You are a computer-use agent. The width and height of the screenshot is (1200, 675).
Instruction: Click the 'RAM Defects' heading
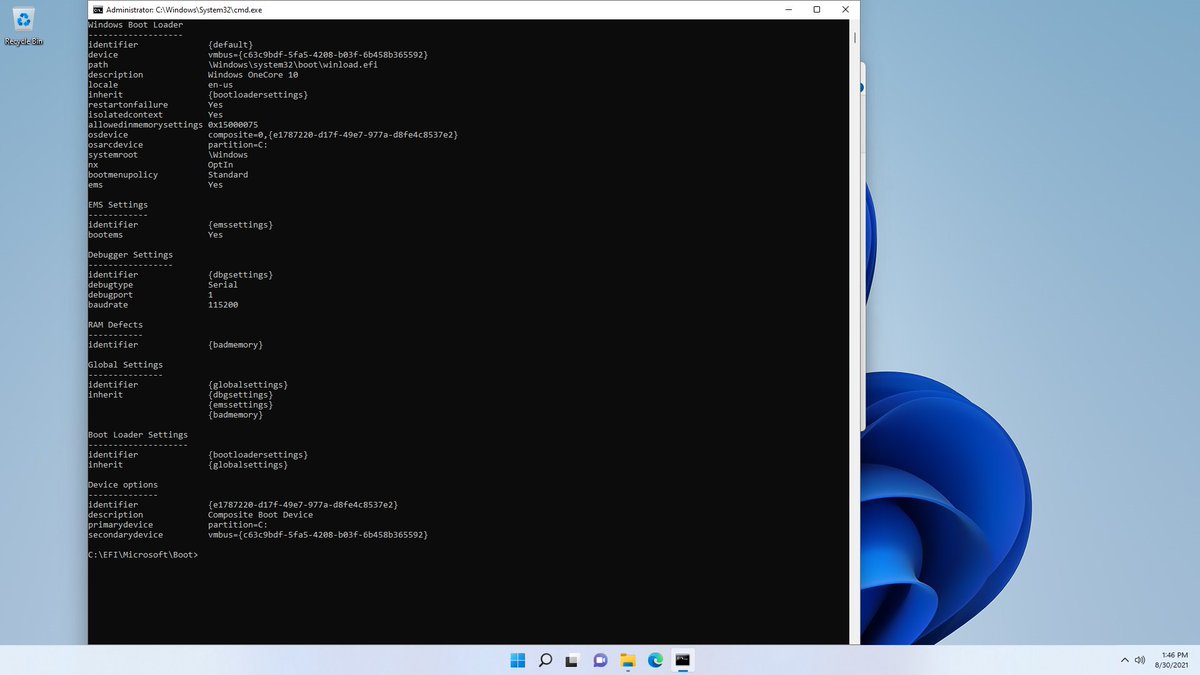pyautogui.click(x=115, y=324)
